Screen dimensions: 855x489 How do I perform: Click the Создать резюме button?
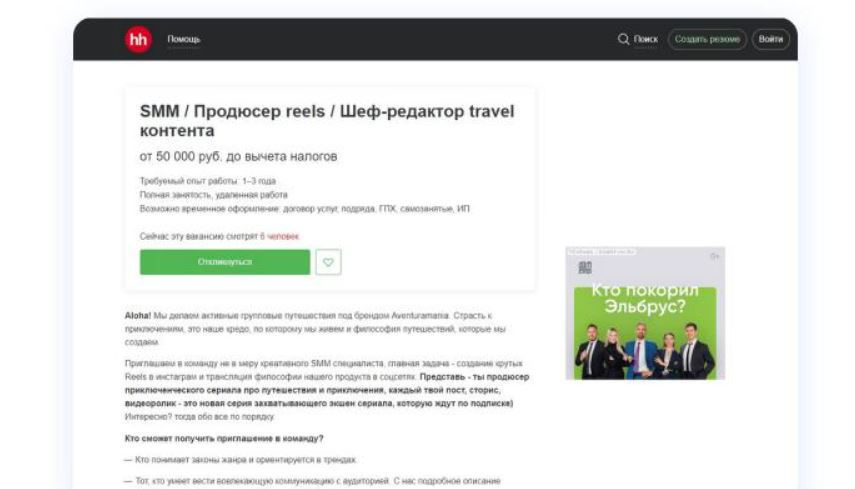[707, 39]
